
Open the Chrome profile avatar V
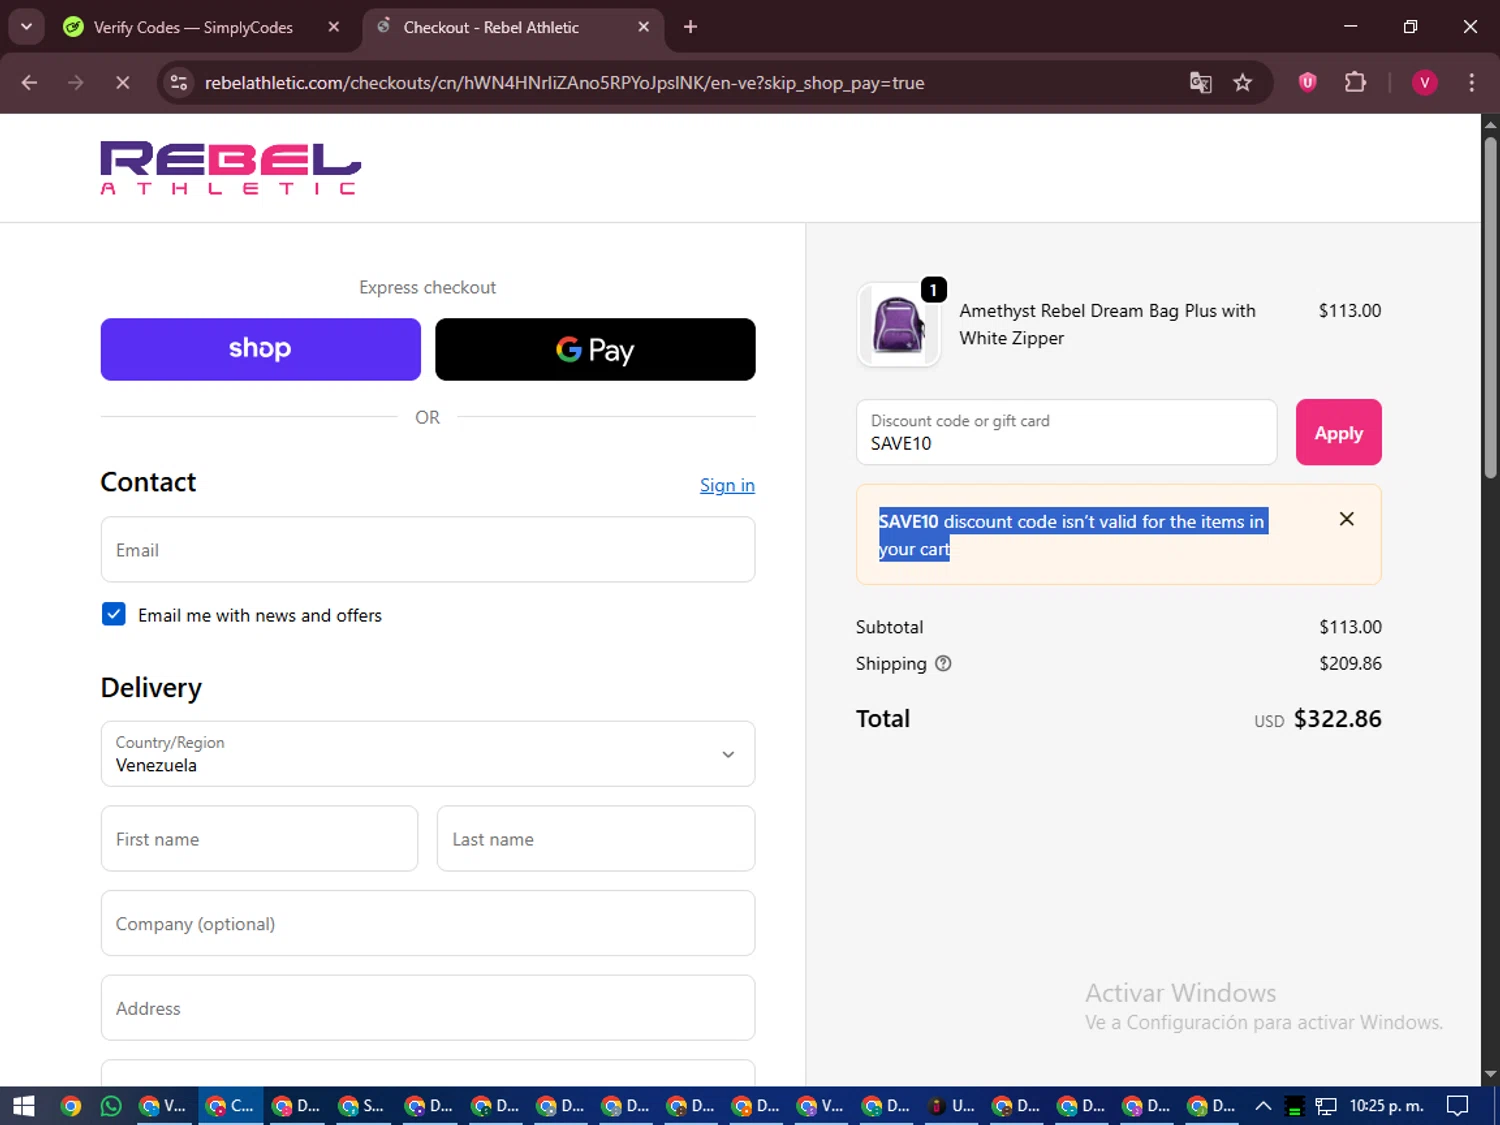click(x=1424, y=83)
